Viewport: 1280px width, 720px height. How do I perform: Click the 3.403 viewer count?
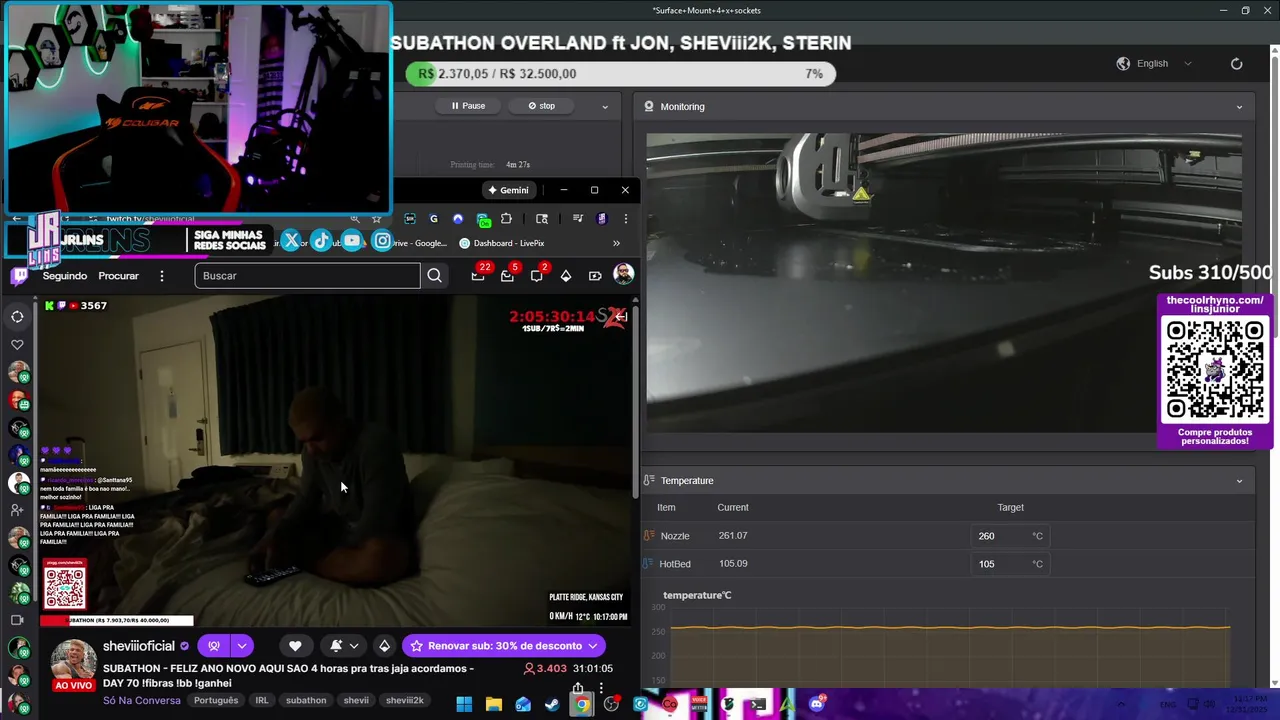(x=546, y=668)
